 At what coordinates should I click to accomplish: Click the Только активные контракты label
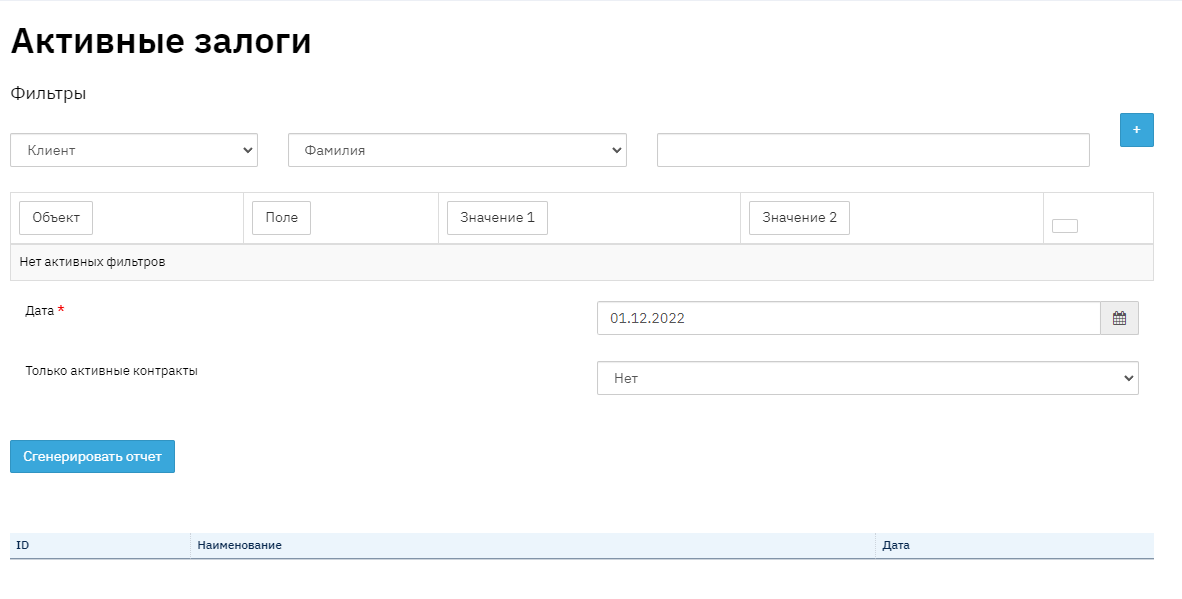(x=111, y=370)
